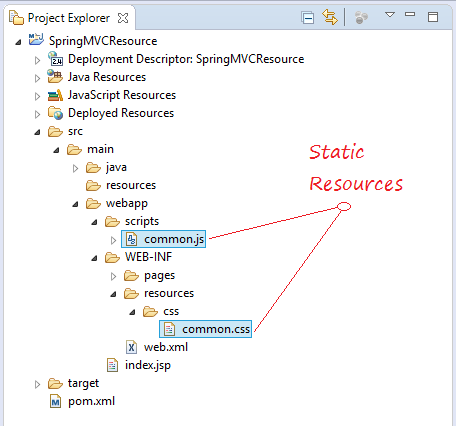Click the Collapse All toolbar icon

(307, 18)
